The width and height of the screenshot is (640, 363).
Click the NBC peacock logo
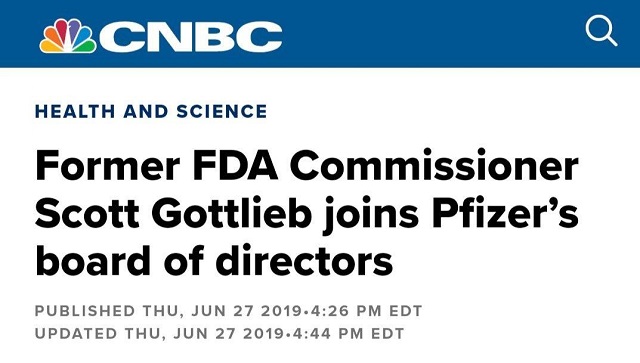click(x=68, y=36)
